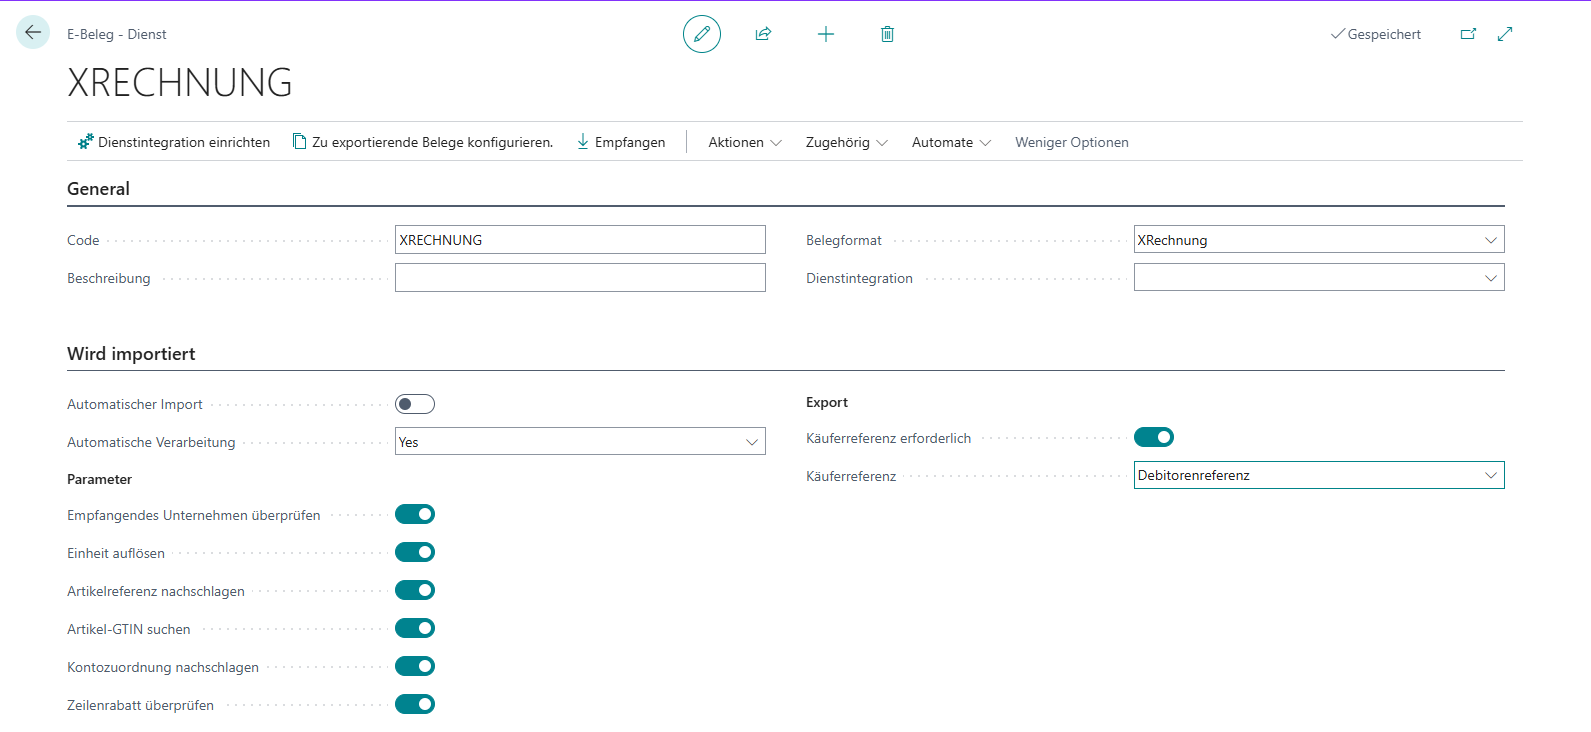Click the Empfangen download action
This screenshot has width=1591, height=732.
(x=621, y=142)
